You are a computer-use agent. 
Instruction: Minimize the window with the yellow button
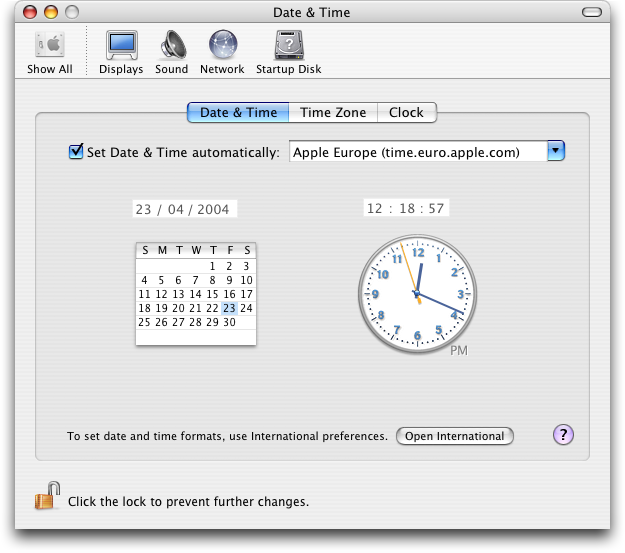[x=51, y=12]
